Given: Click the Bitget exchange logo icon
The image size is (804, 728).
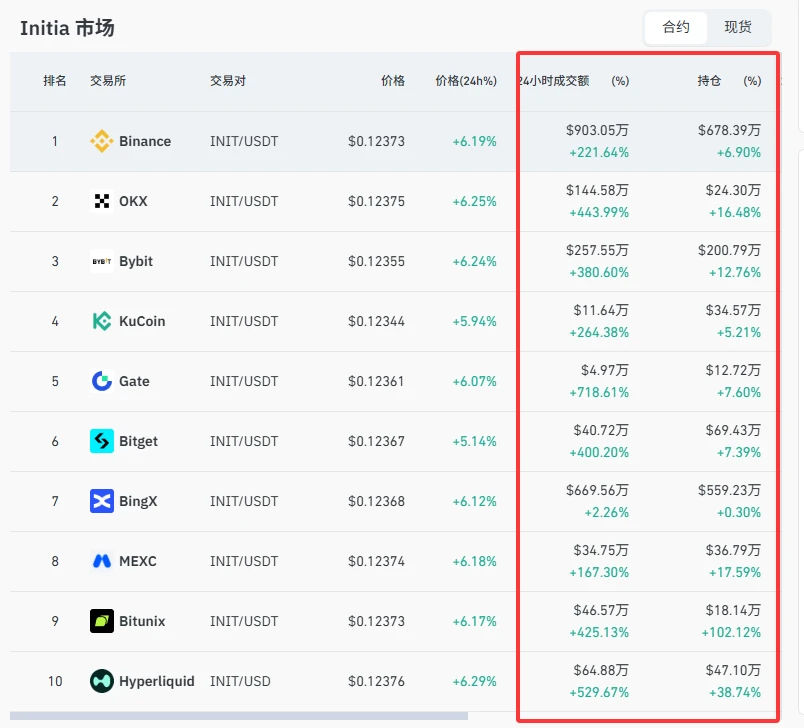Looking at the screenshot, I should click(102, 441).
